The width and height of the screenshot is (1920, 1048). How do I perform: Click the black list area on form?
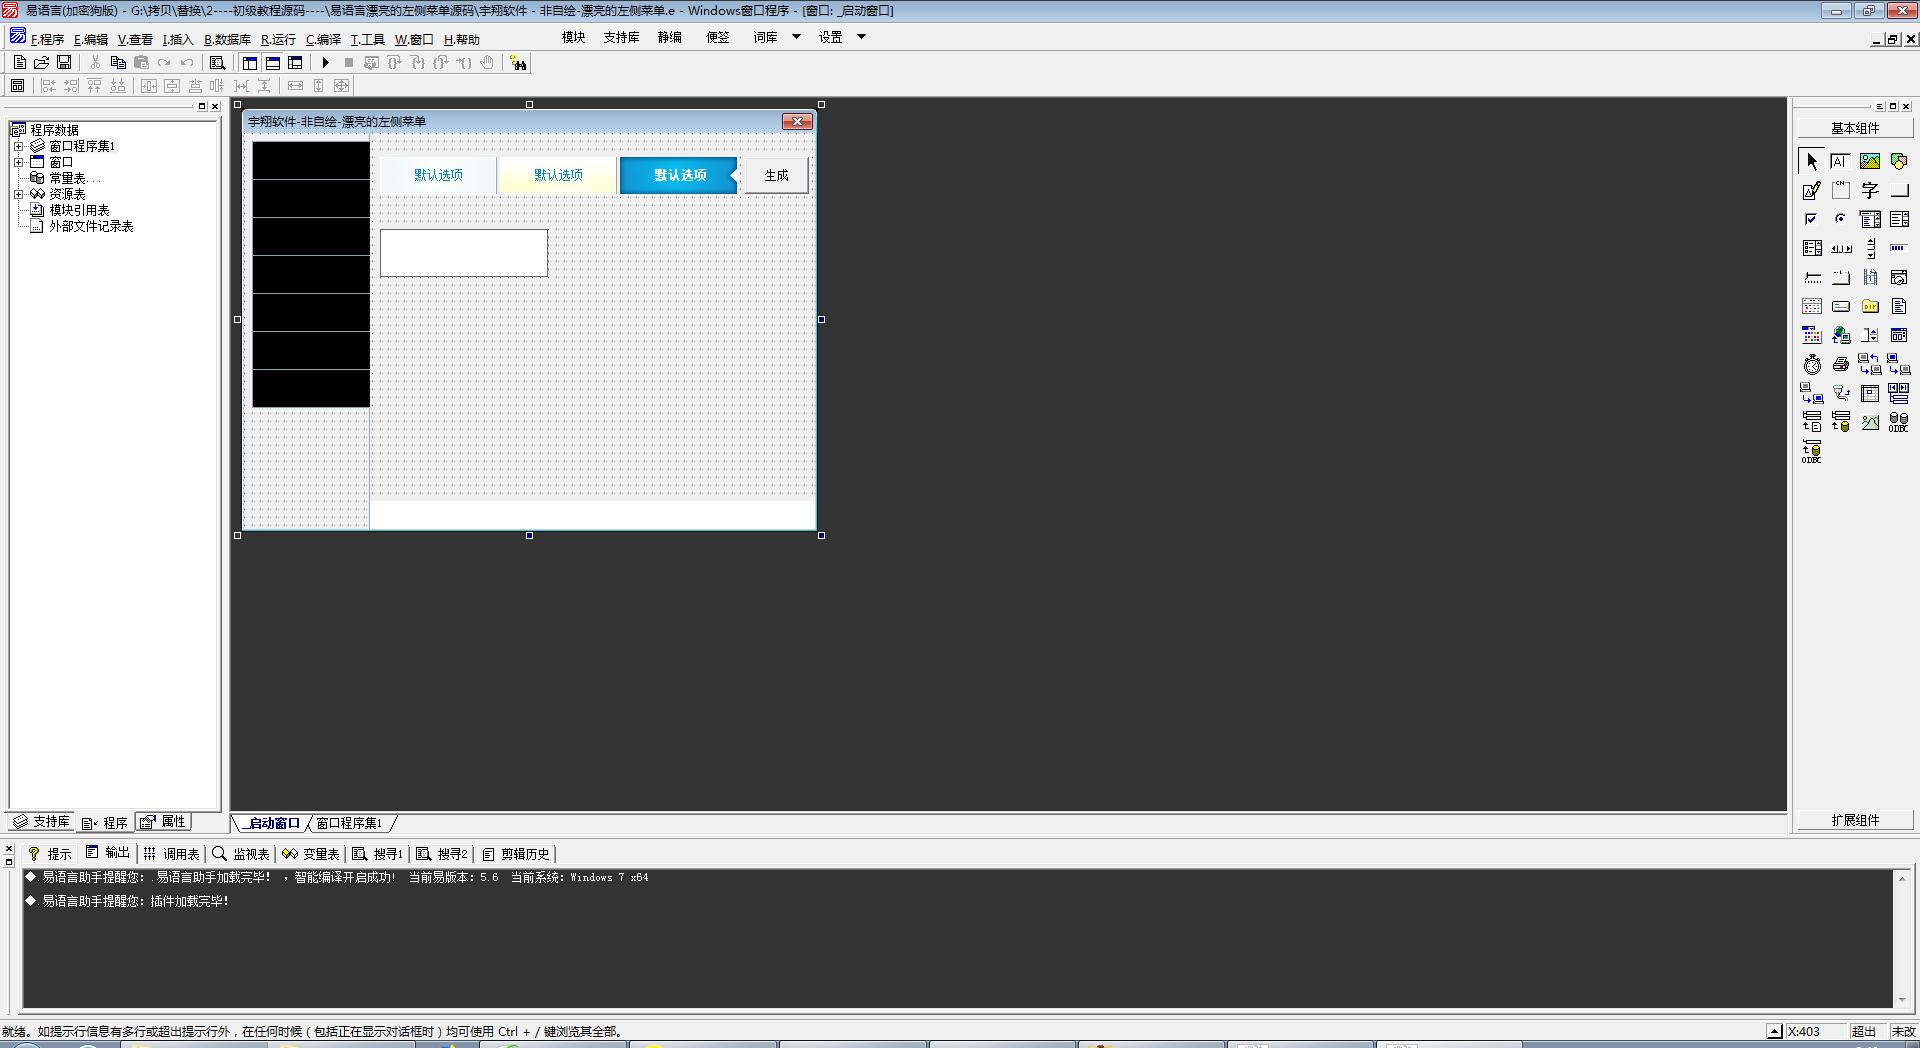click(x=311, y=274)
